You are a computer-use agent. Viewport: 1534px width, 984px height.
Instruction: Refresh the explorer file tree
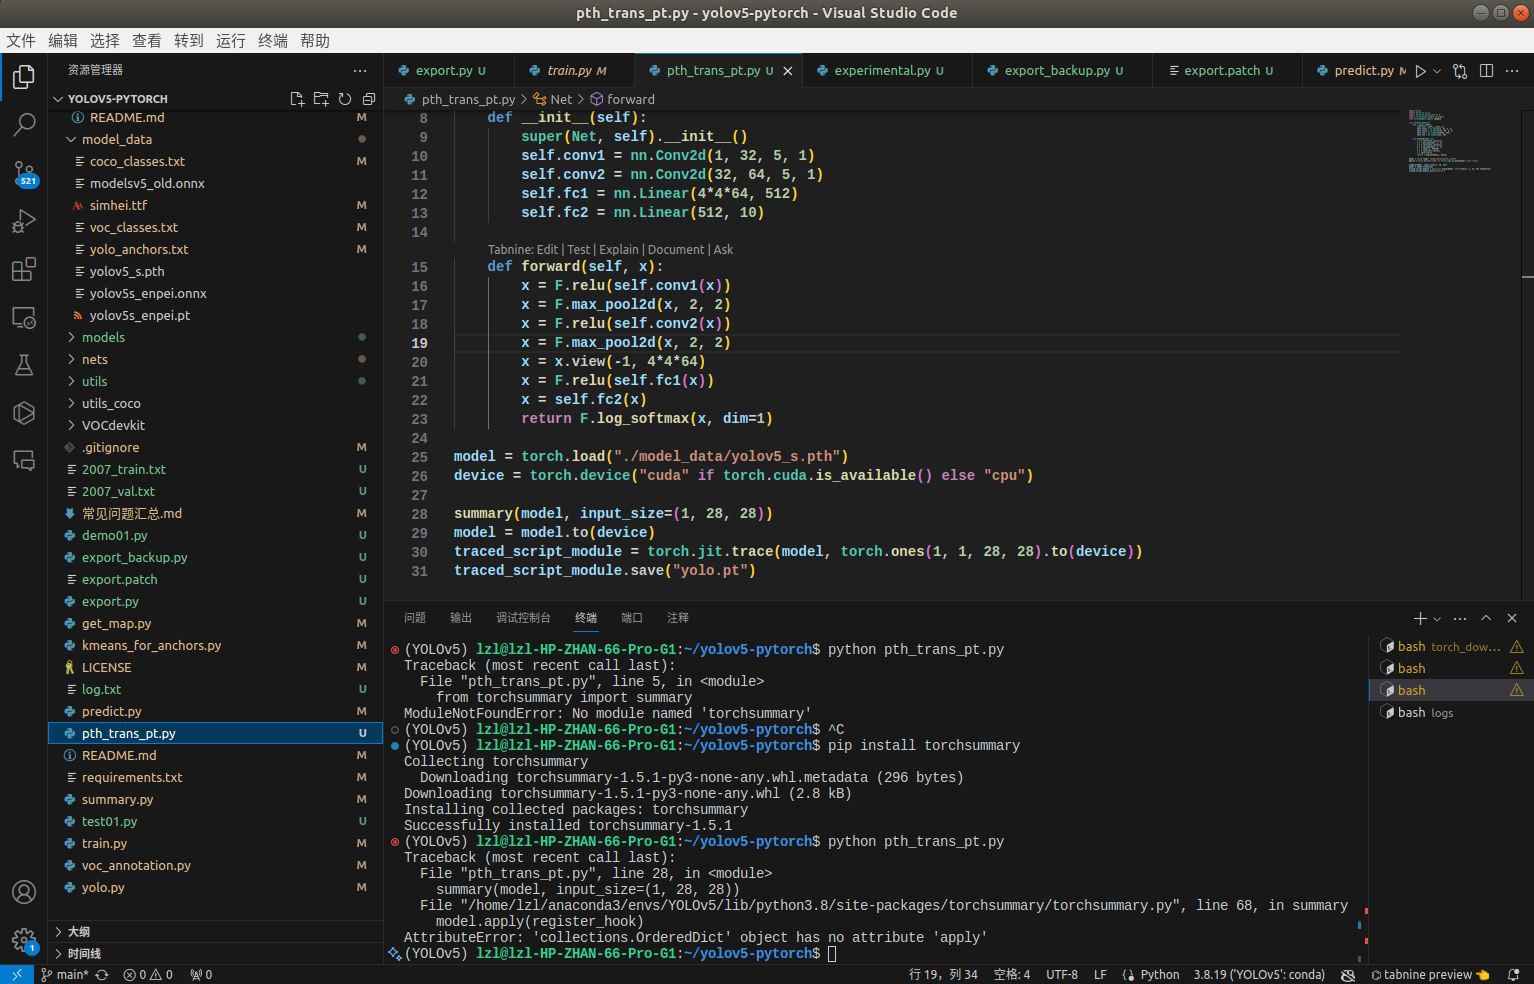(345, 99)
